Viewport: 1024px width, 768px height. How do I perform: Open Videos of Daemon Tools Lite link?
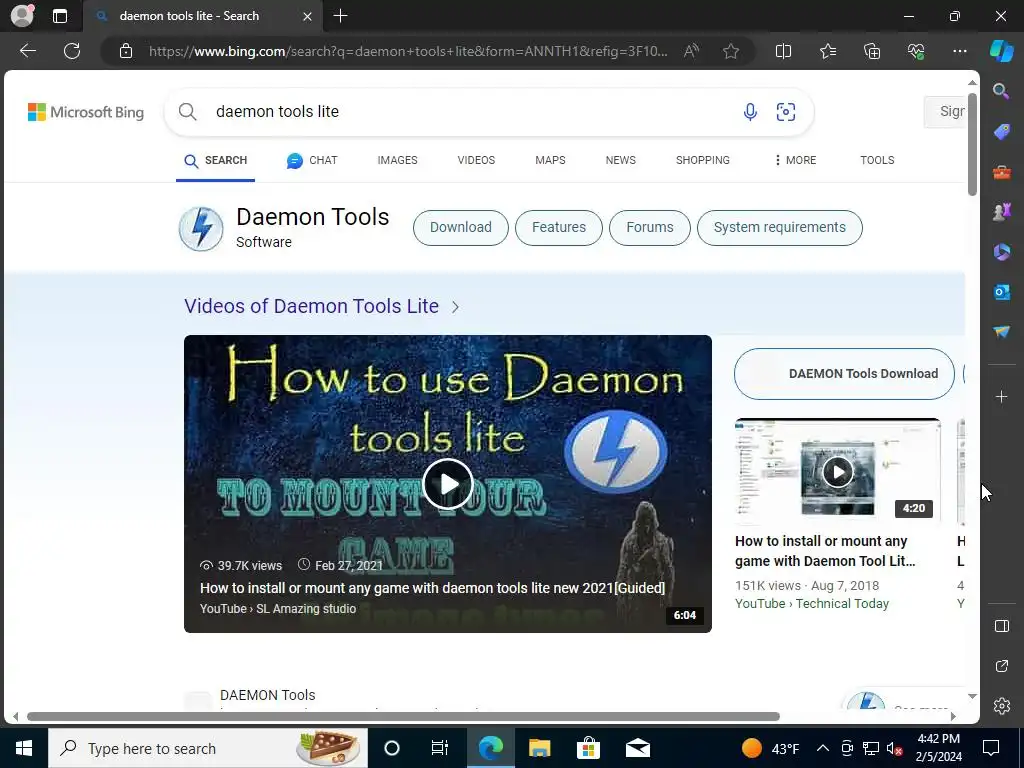311,306
